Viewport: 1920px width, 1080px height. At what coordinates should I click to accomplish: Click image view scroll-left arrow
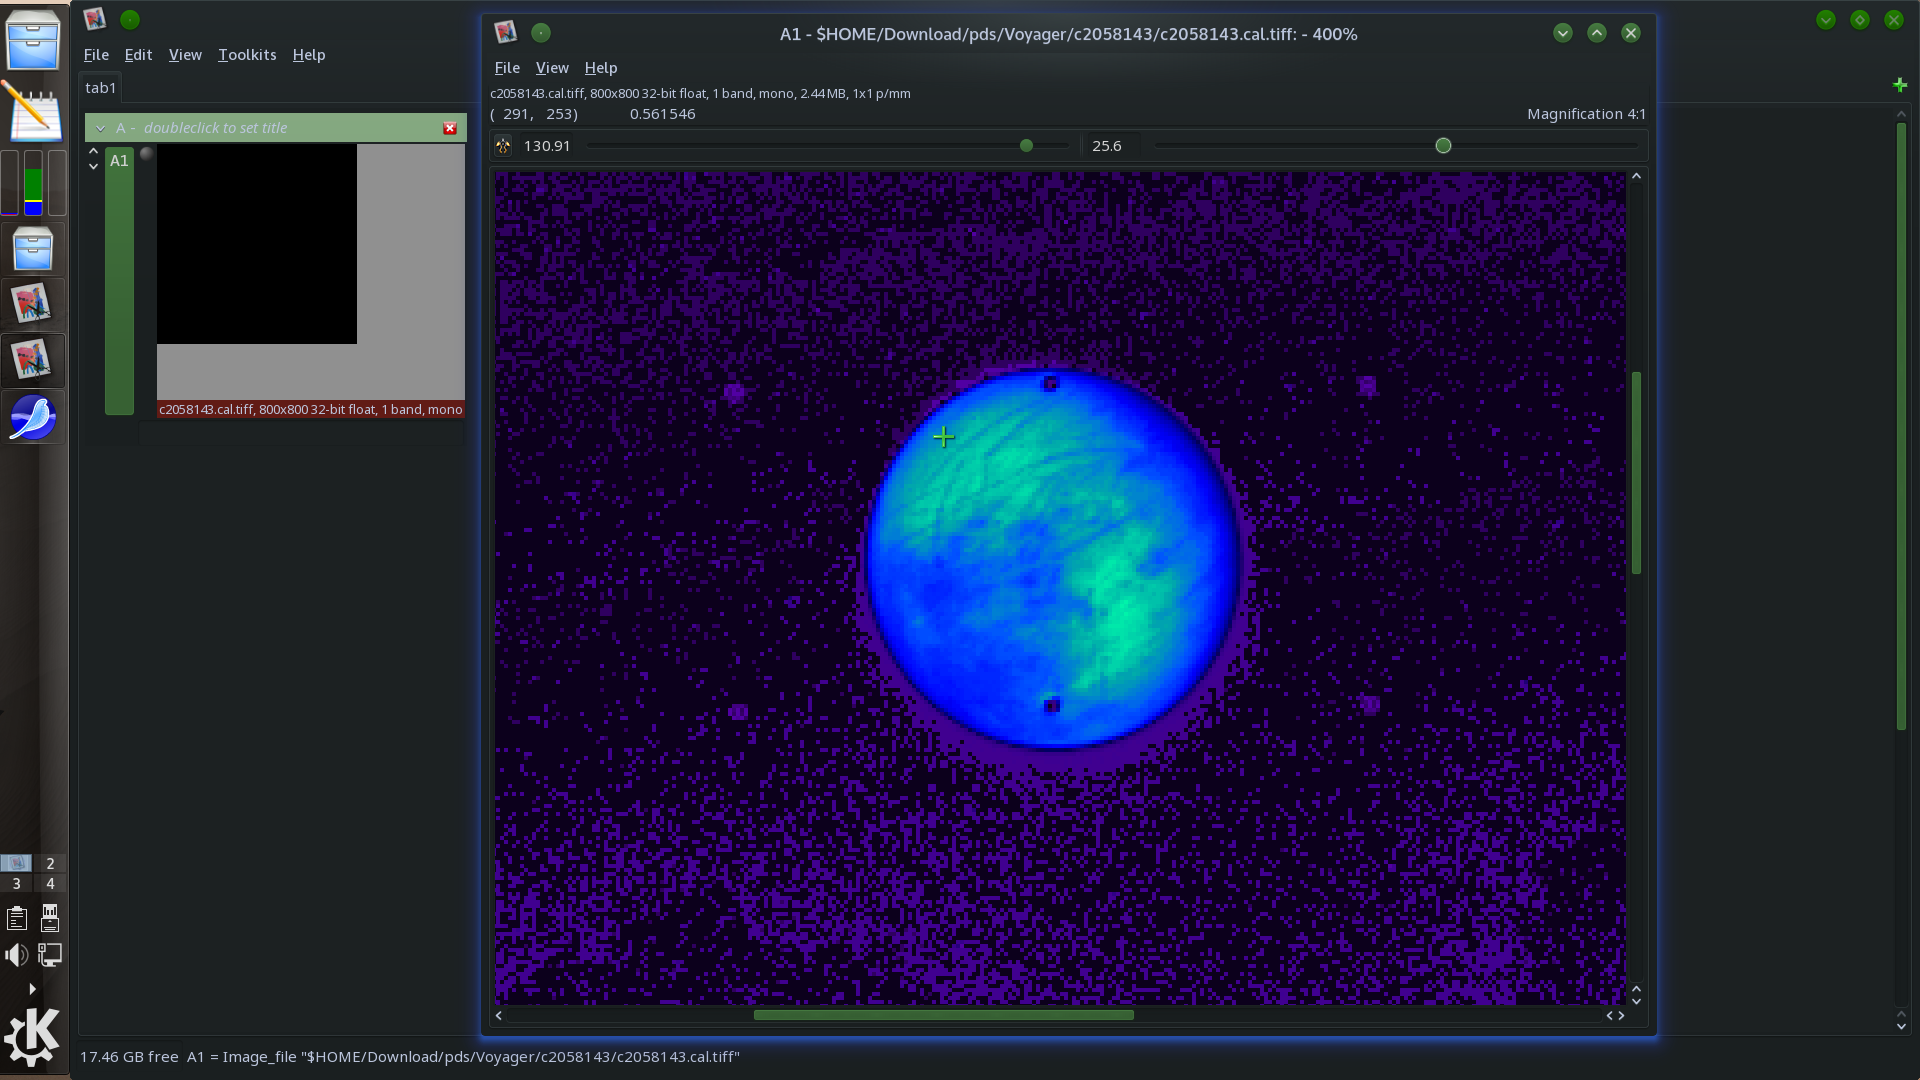coord(499,1015)
